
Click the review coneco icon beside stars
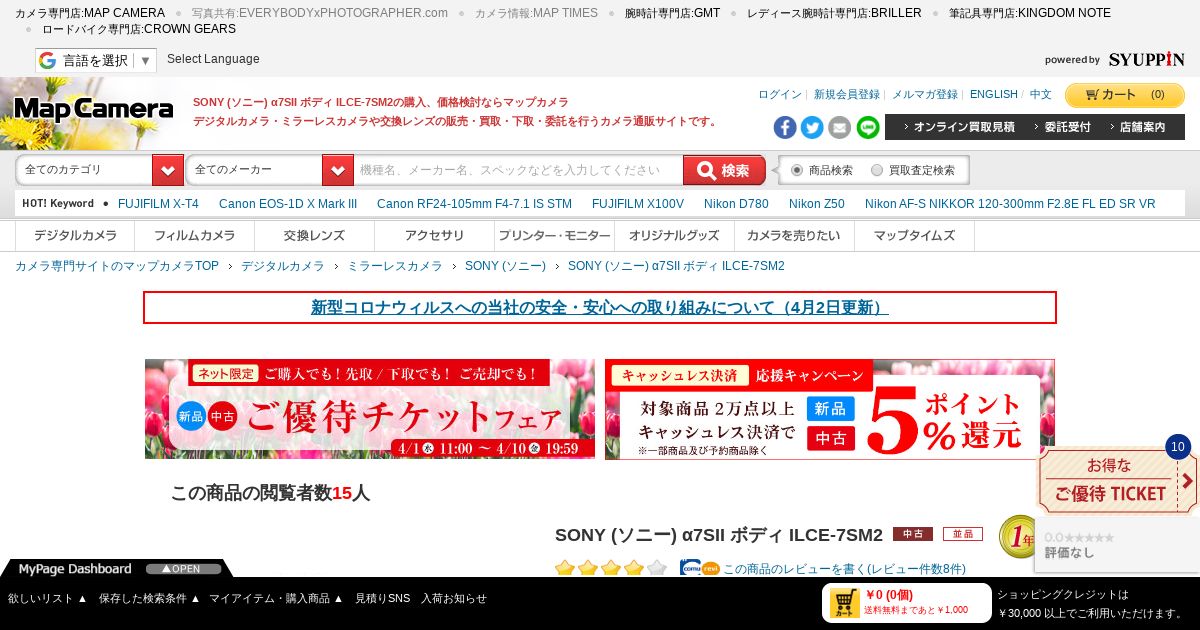(699, 568)
